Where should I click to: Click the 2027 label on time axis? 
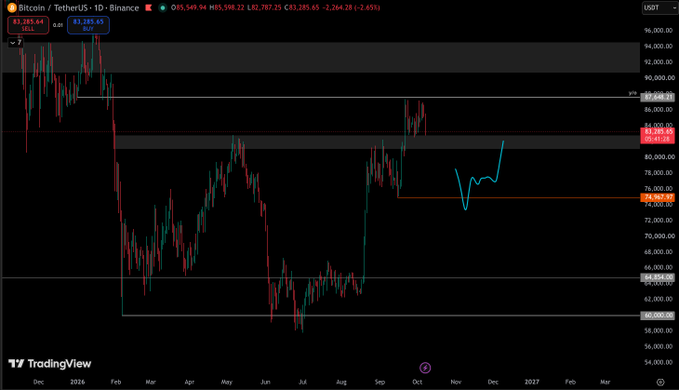[532, 382]
